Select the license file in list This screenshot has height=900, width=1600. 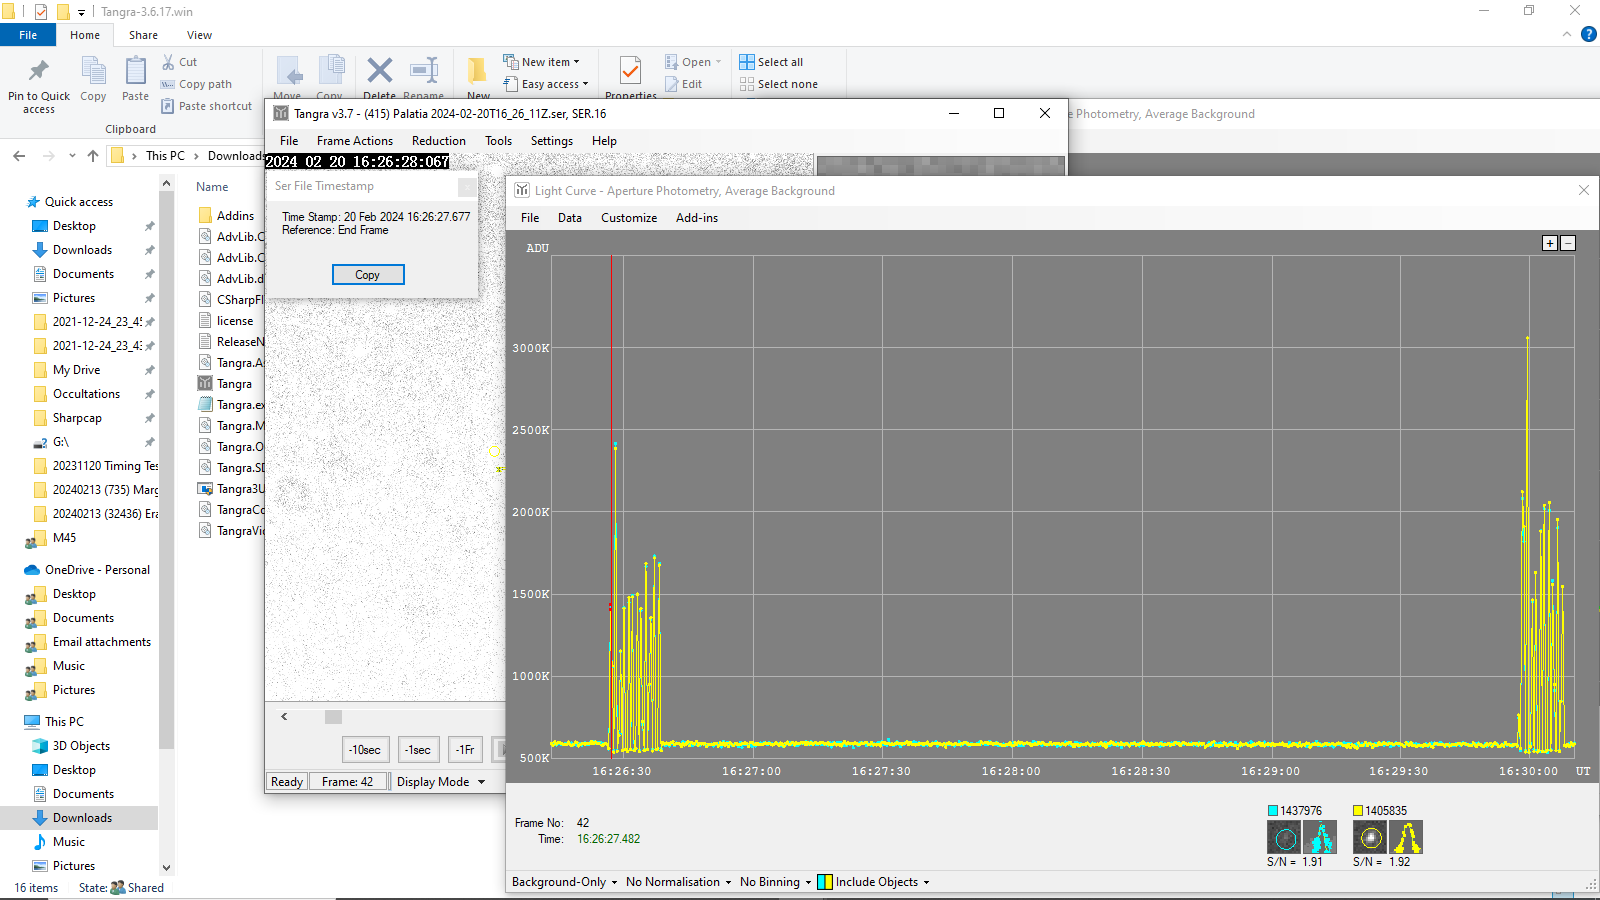[235, 321]
